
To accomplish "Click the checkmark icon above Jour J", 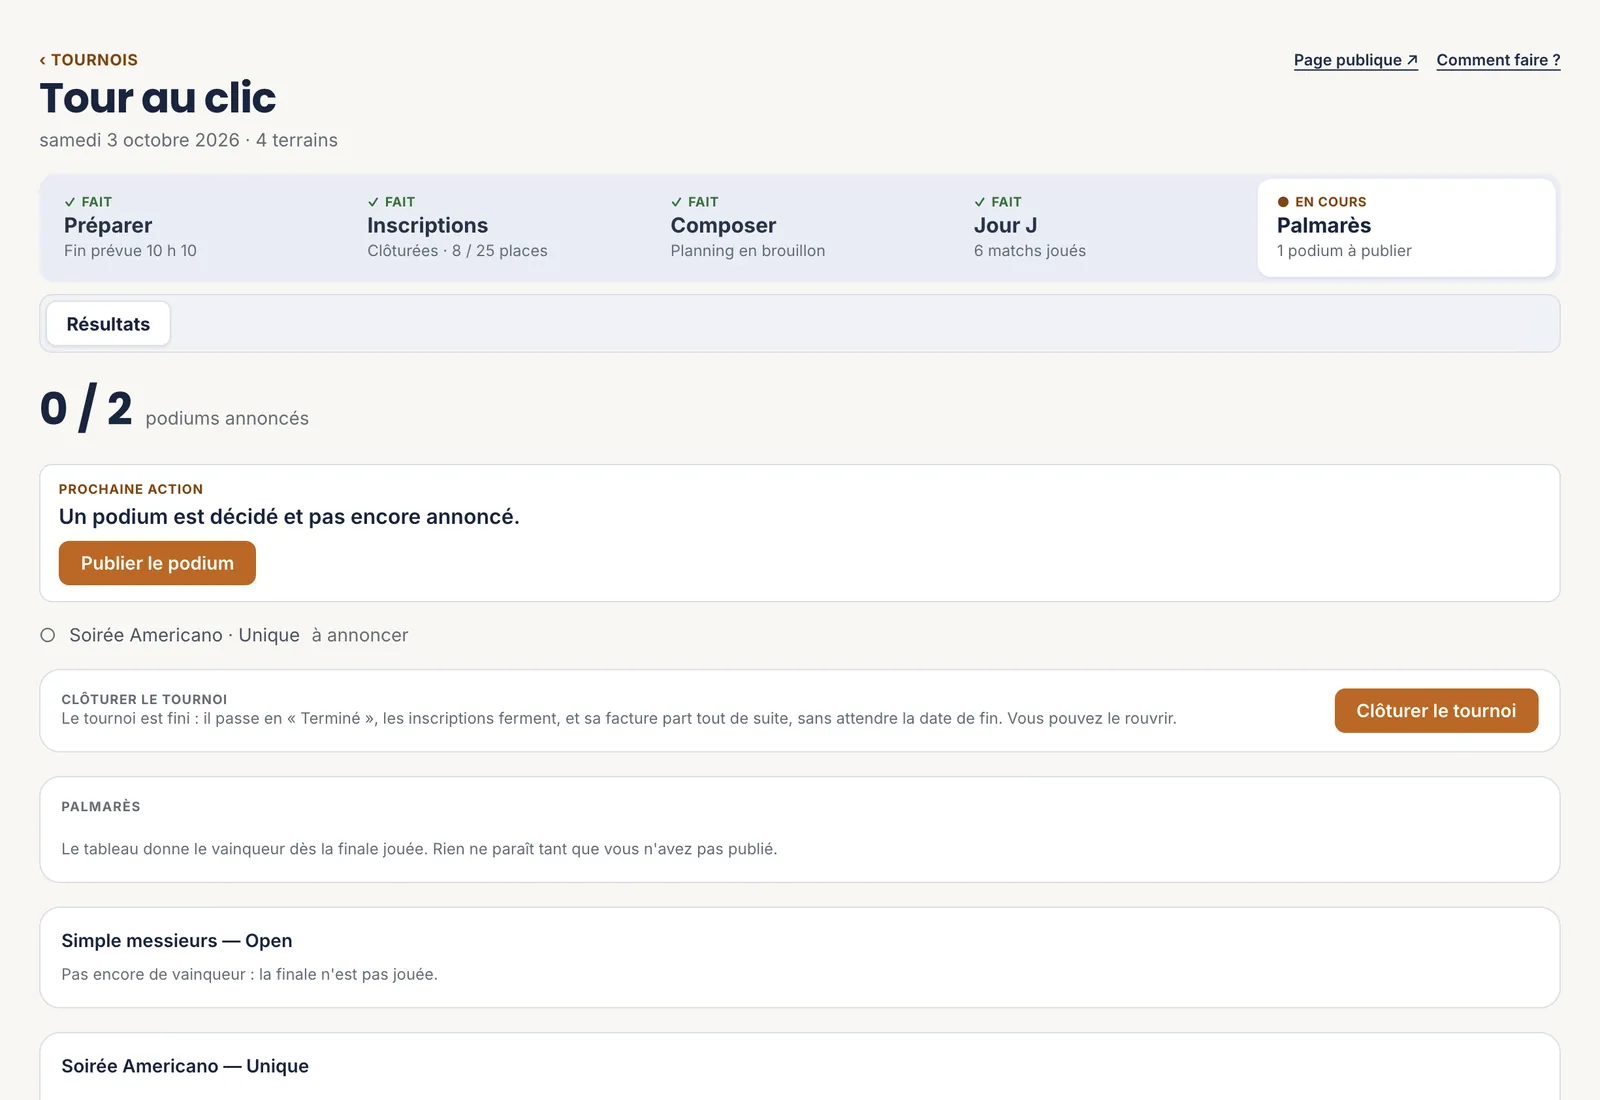I will (x=980, y=202).
